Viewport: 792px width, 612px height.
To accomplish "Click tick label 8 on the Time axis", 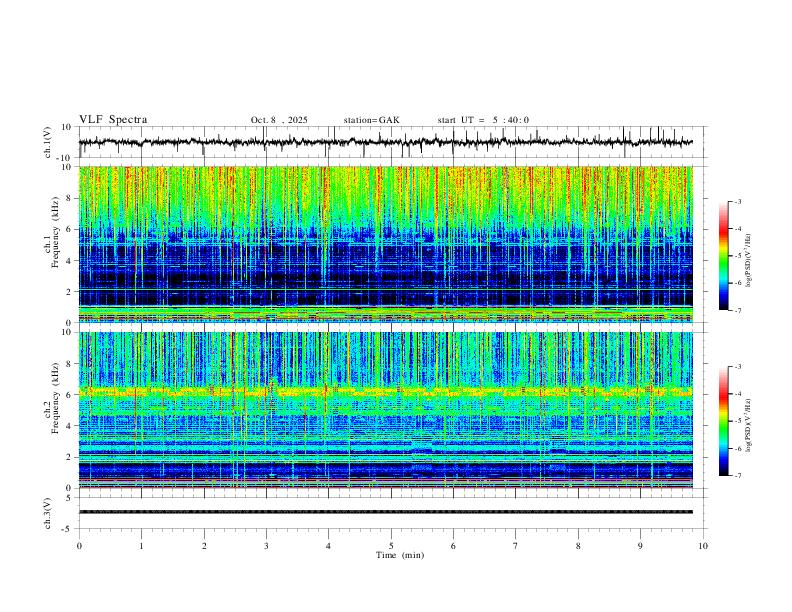I will pyautogui.click(x=578, y=546).
